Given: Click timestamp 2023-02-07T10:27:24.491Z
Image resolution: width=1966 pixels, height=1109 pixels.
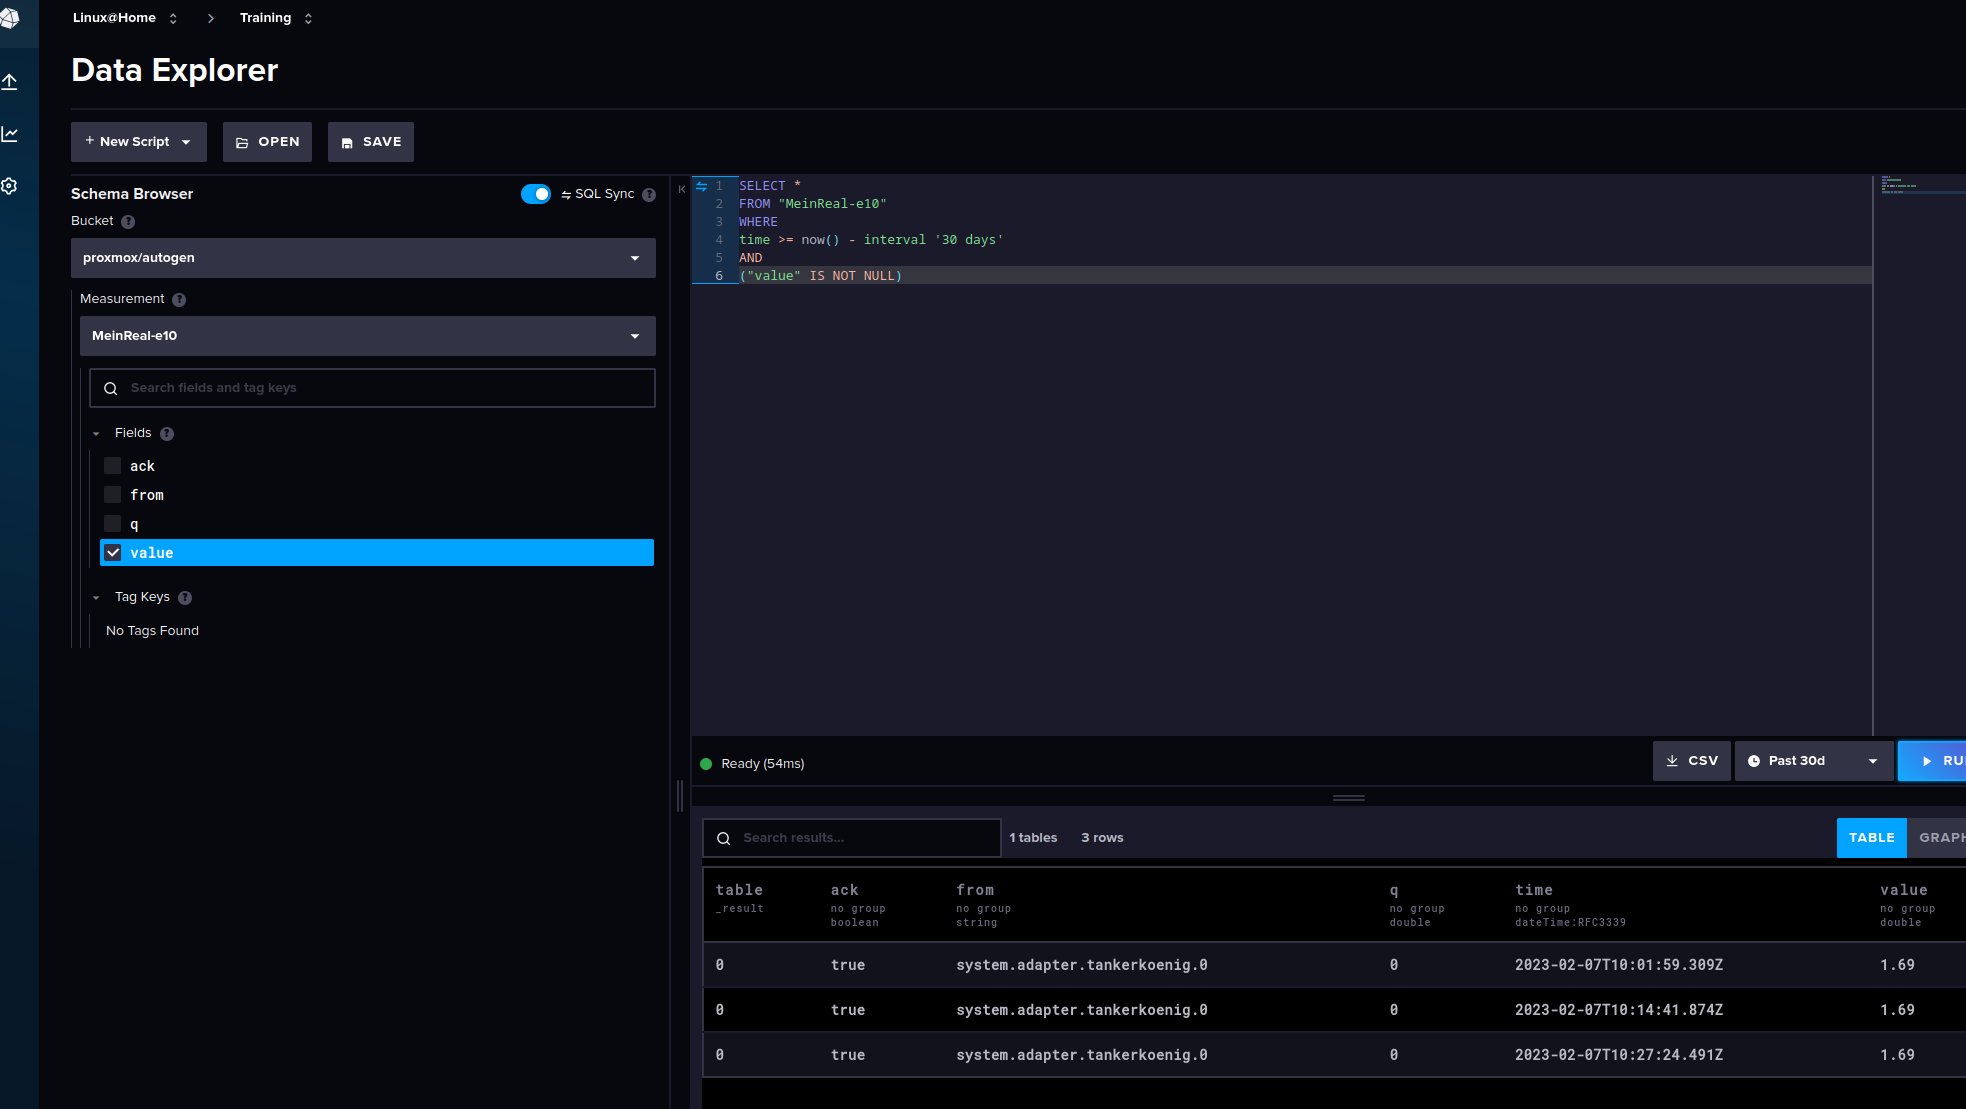Looking at the screenshot, I should 1619,1055.
